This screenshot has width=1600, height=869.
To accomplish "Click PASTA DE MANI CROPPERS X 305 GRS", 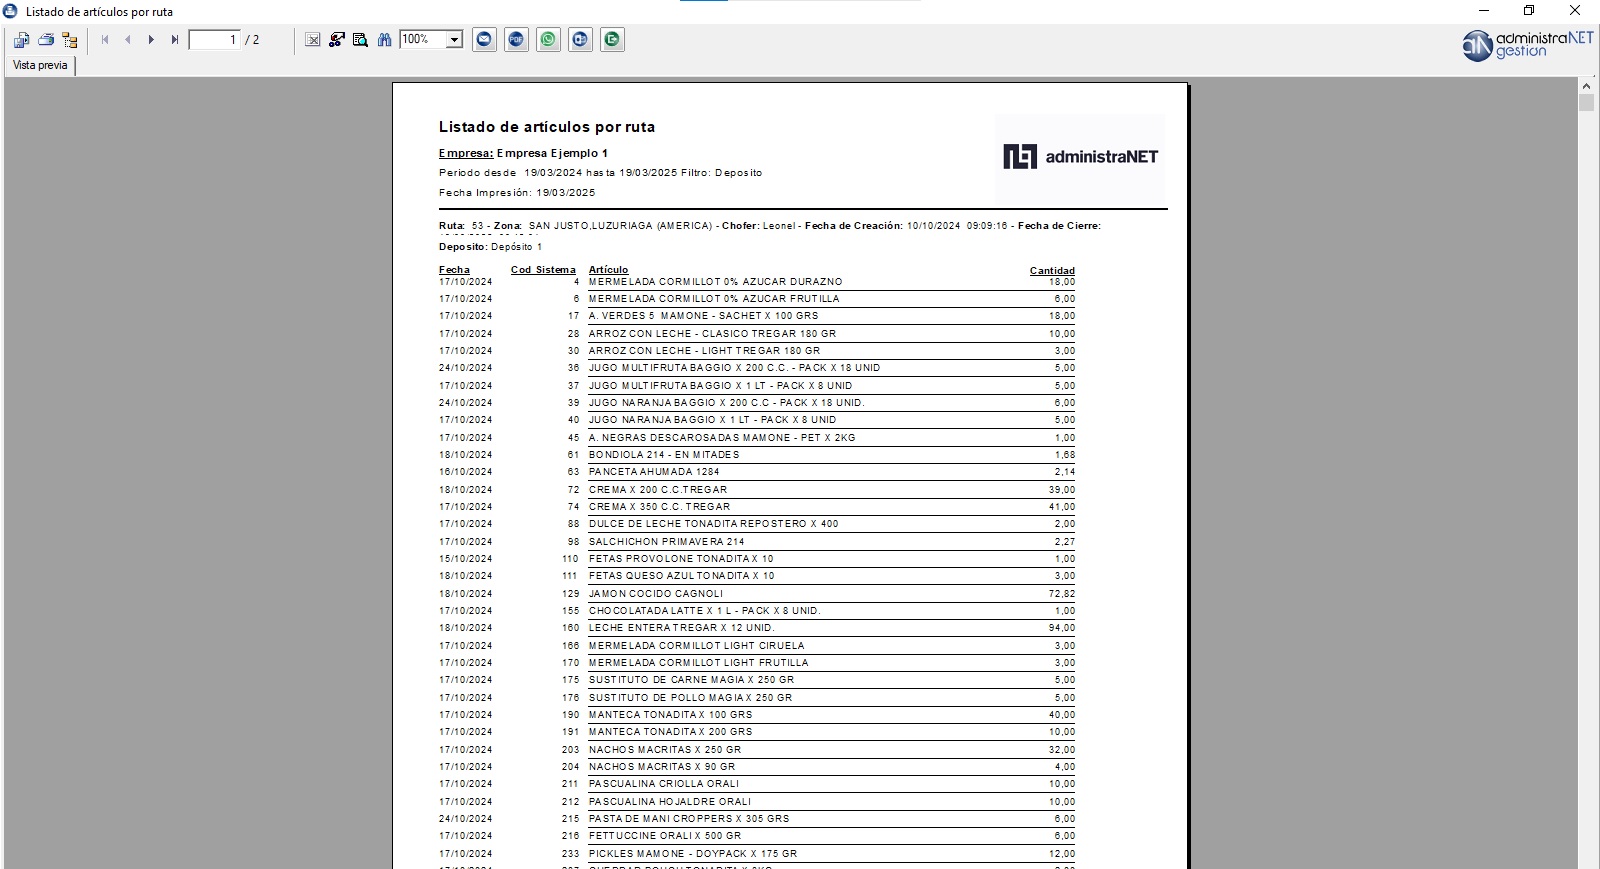I will [x=689, y=819].
